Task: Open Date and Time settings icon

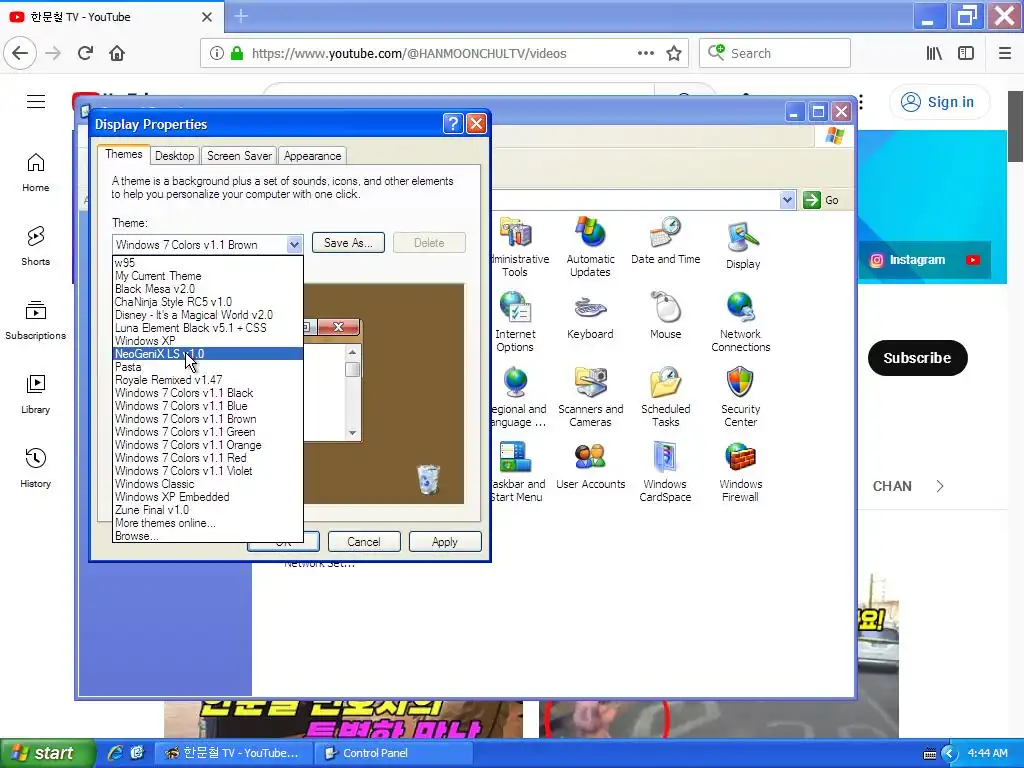Action: point(665,240)
